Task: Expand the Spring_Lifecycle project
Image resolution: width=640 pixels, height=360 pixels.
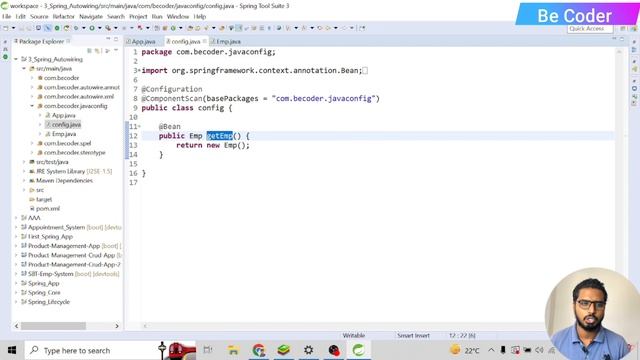Action: [16, 302]
